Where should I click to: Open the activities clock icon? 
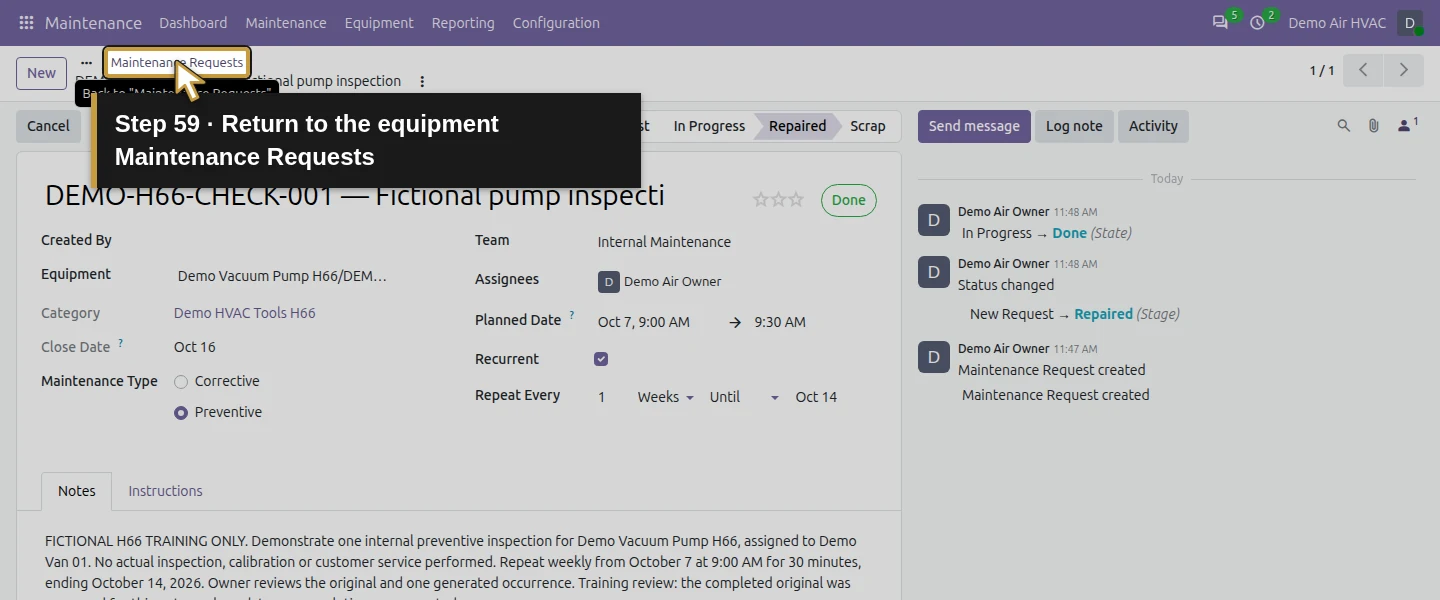tap(1257, 22)
